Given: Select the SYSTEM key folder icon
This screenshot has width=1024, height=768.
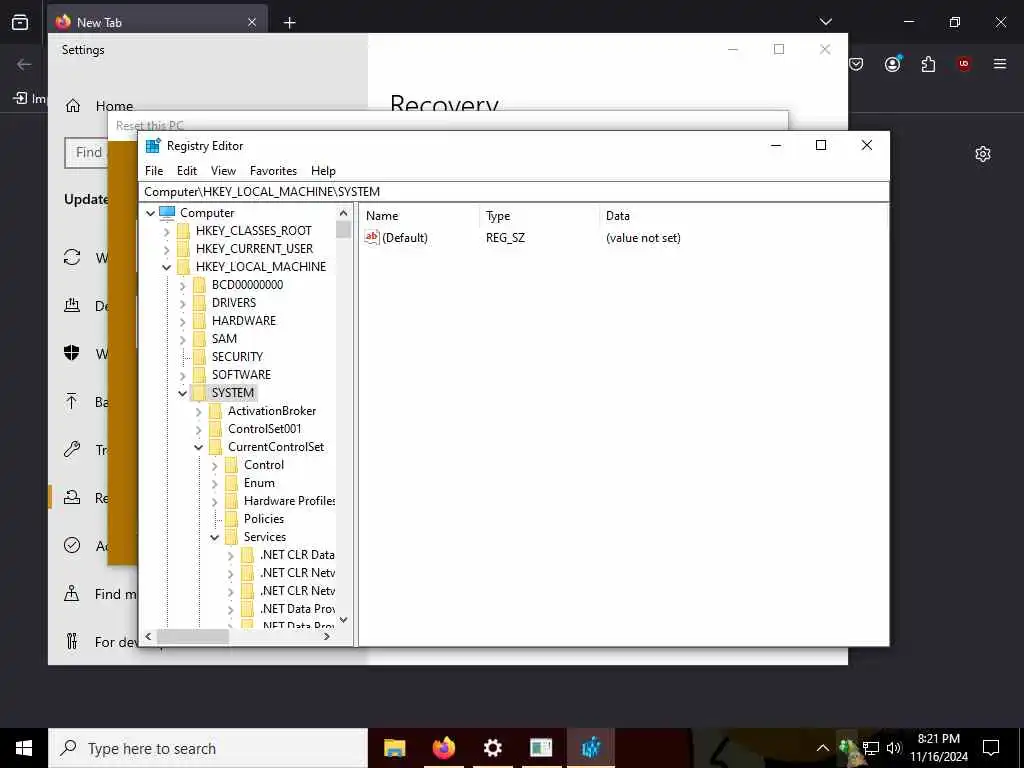Looking at the screenshot, I should click(200, 392).
